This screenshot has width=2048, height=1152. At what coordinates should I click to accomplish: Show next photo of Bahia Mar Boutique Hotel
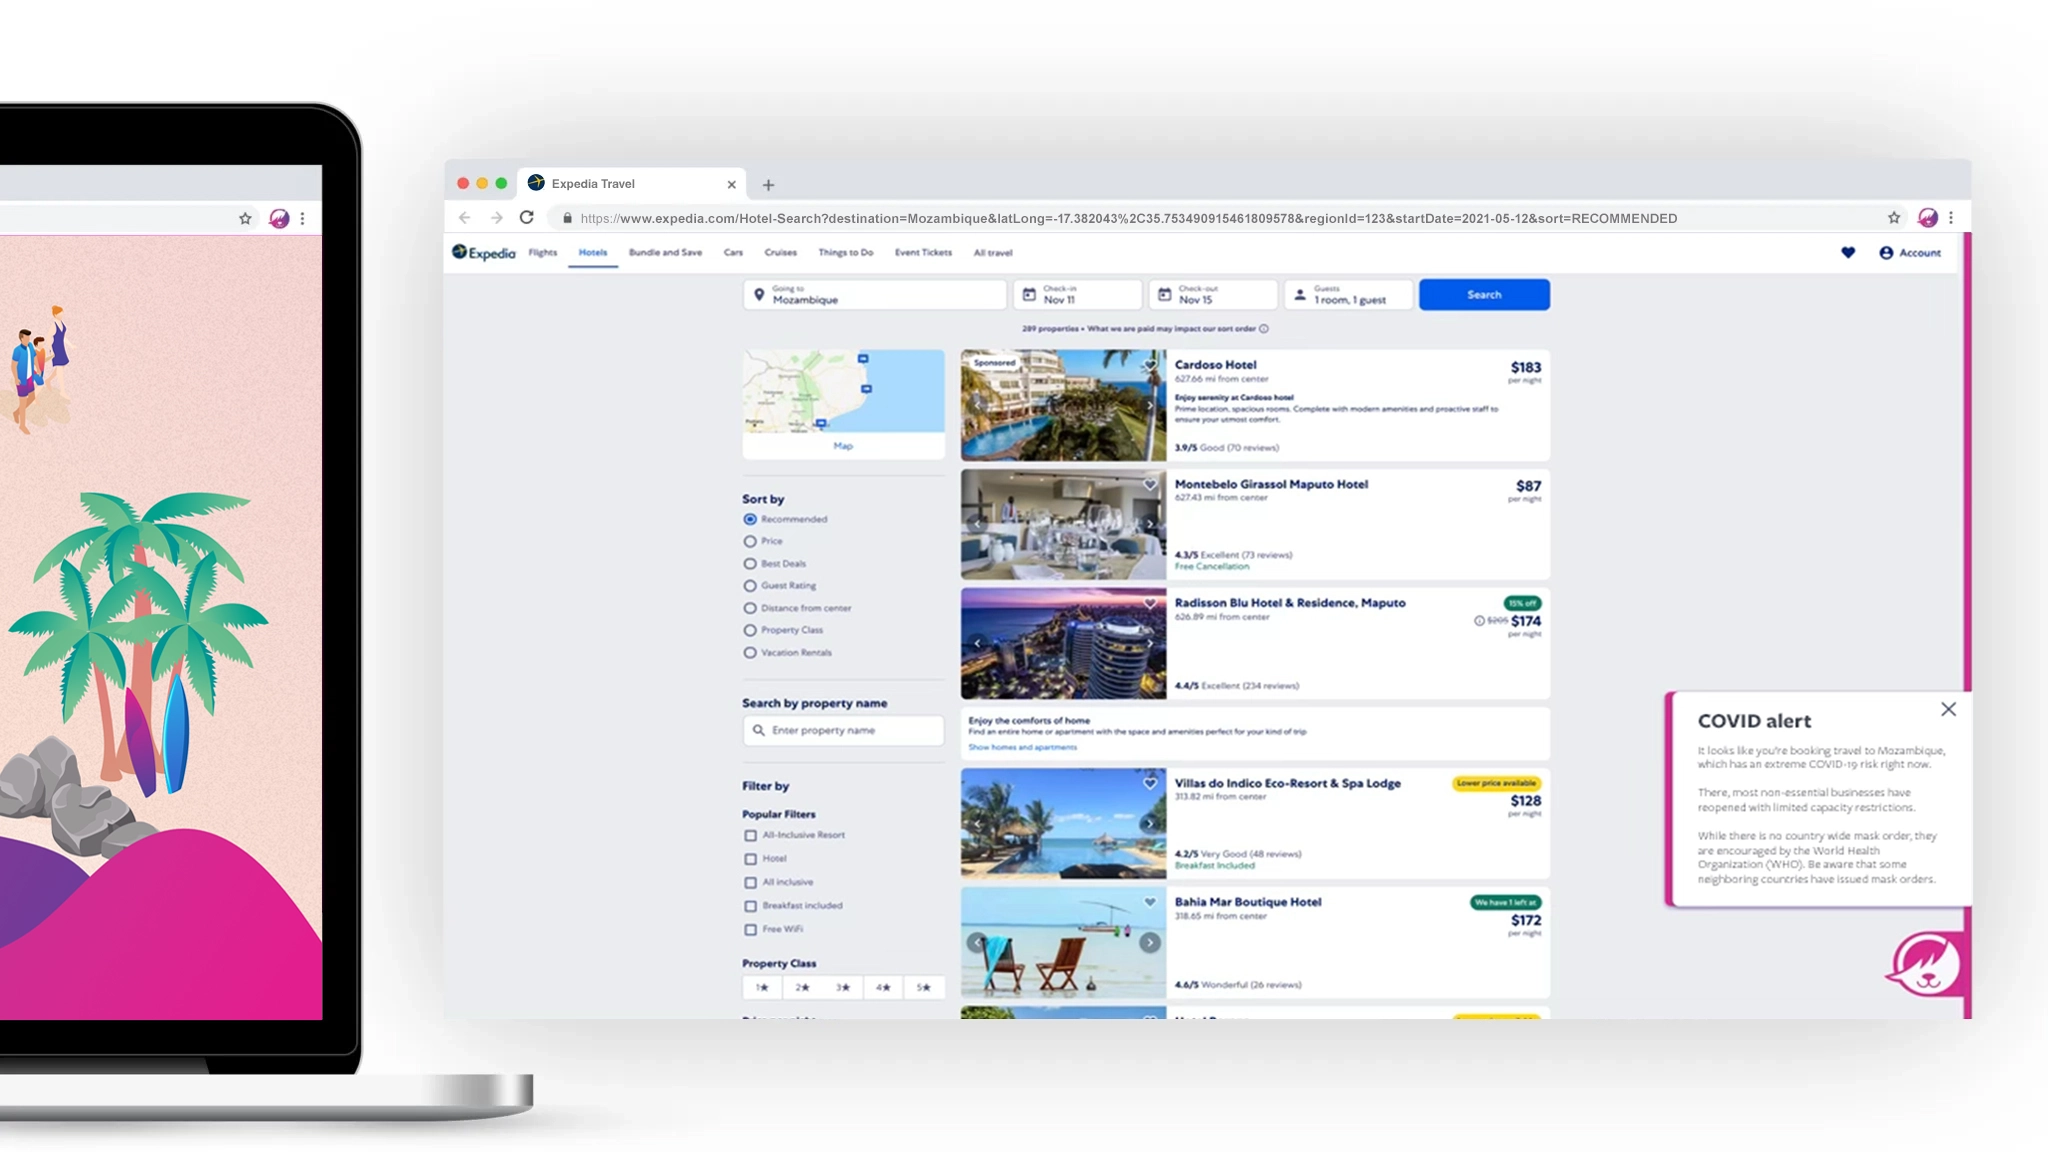[x=1150, y=943]
